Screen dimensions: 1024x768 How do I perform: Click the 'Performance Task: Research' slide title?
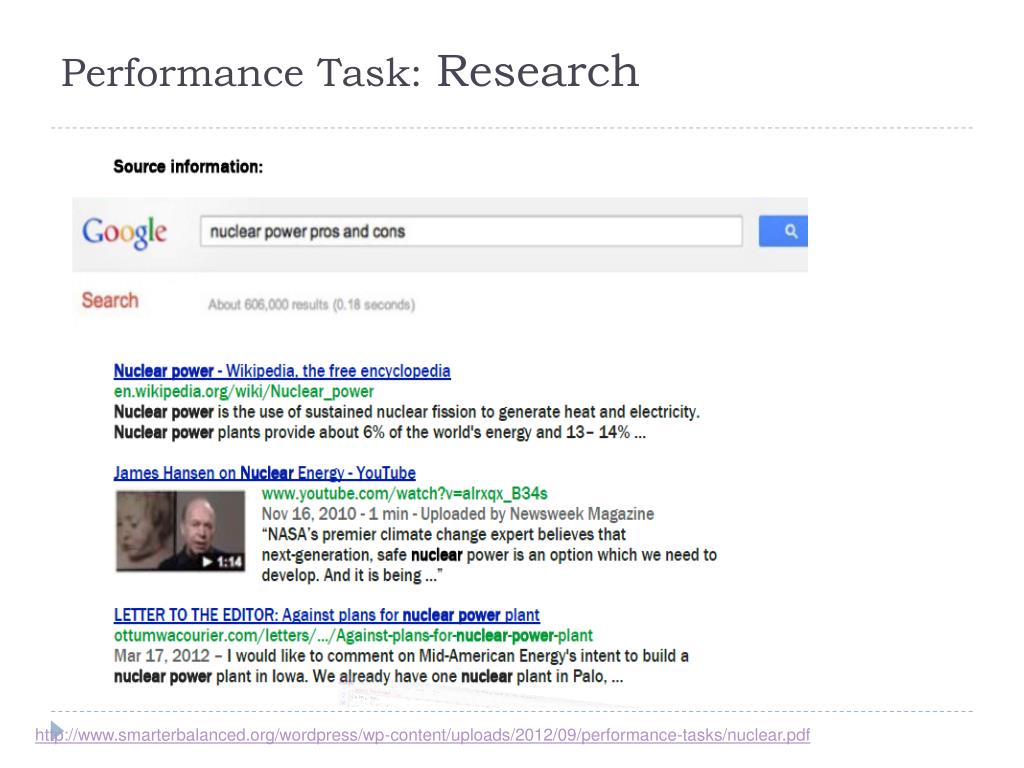tap(350, 72)
